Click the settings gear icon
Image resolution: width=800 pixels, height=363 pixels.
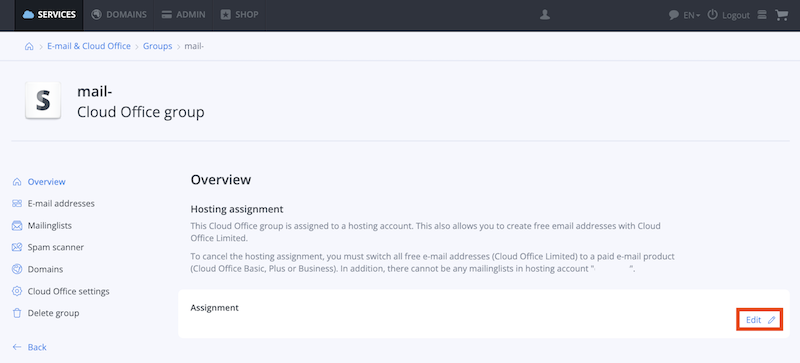pyautogui.click(x=17, y=292)
